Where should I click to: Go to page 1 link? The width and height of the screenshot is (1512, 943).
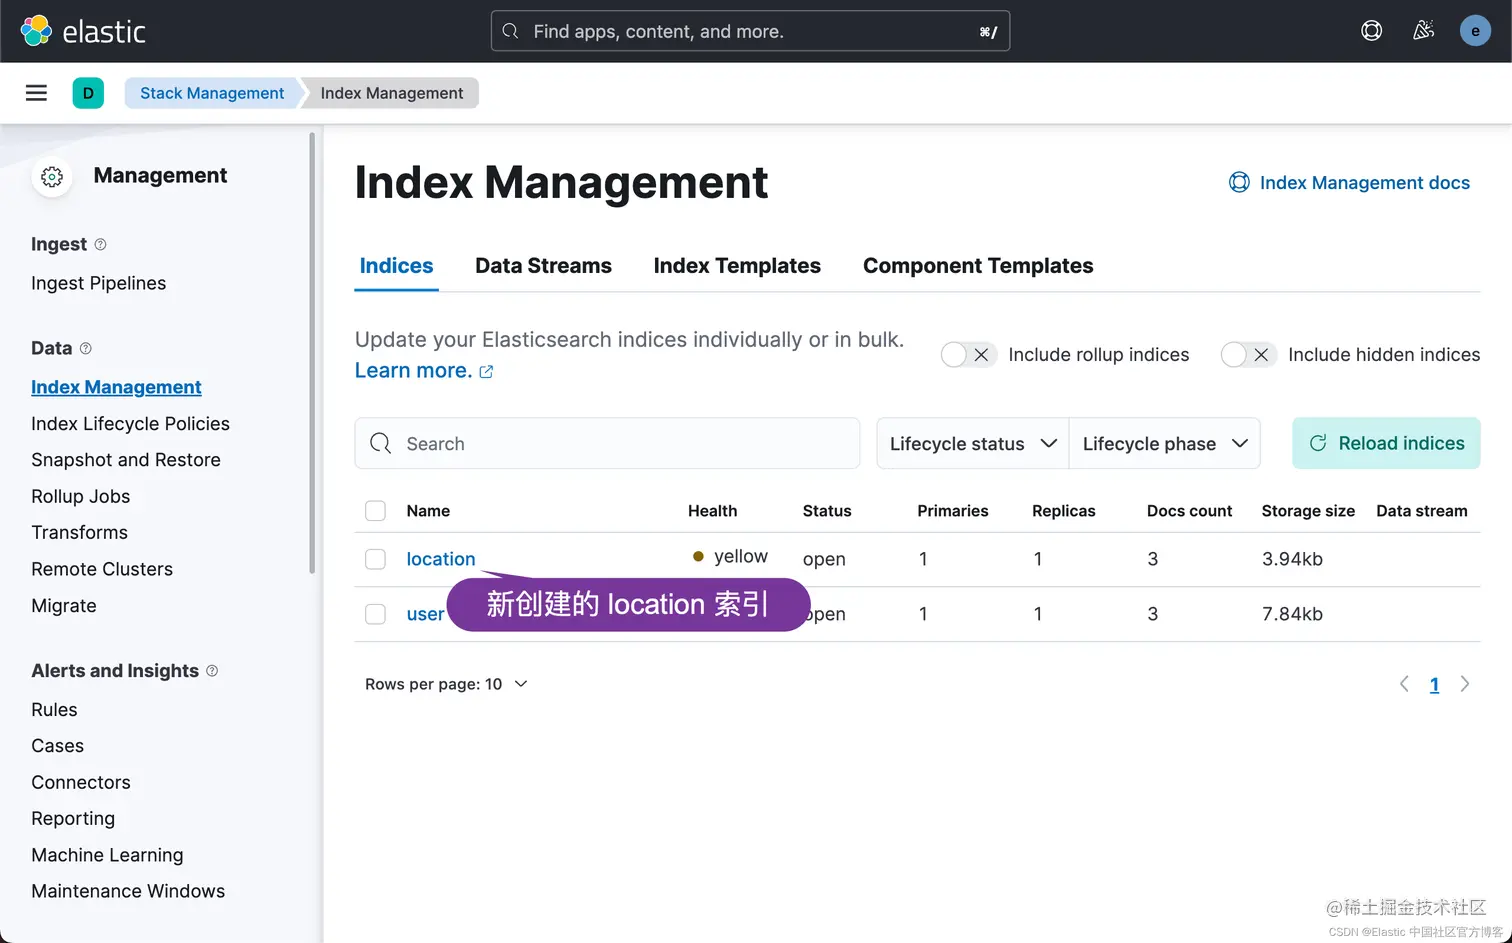pos(1434,685)
